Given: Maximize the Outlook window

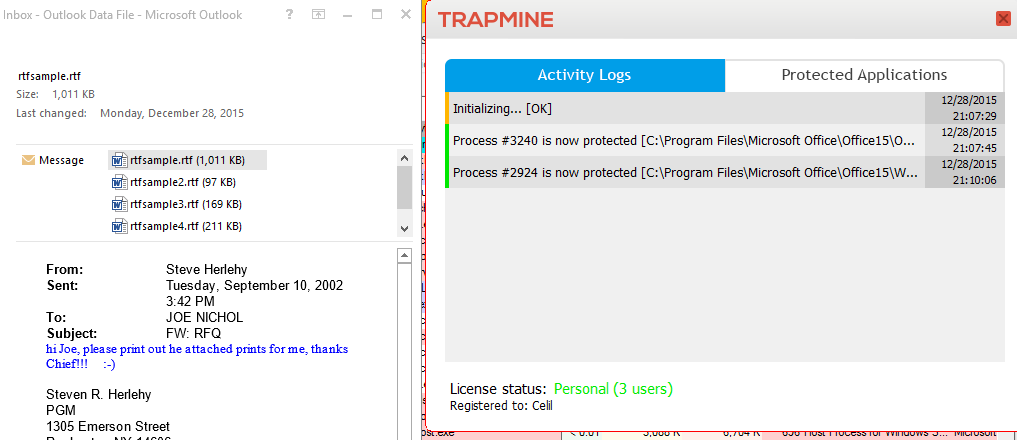Looking at the screenshot, I should [x=377, y=14].
